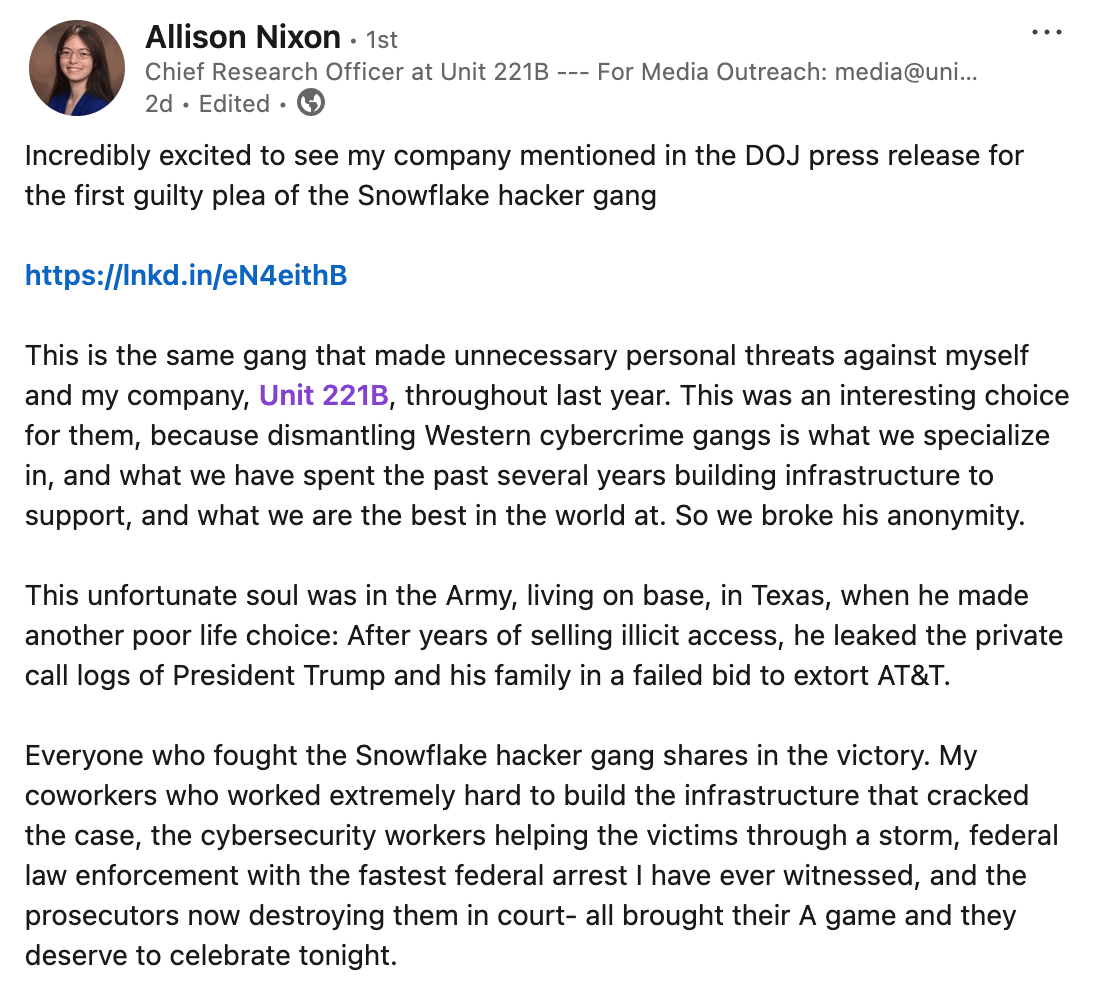The image size is (1096, 984).
Task: Open Allison Nixon's profile photo
Action: (x=77, y=68)
